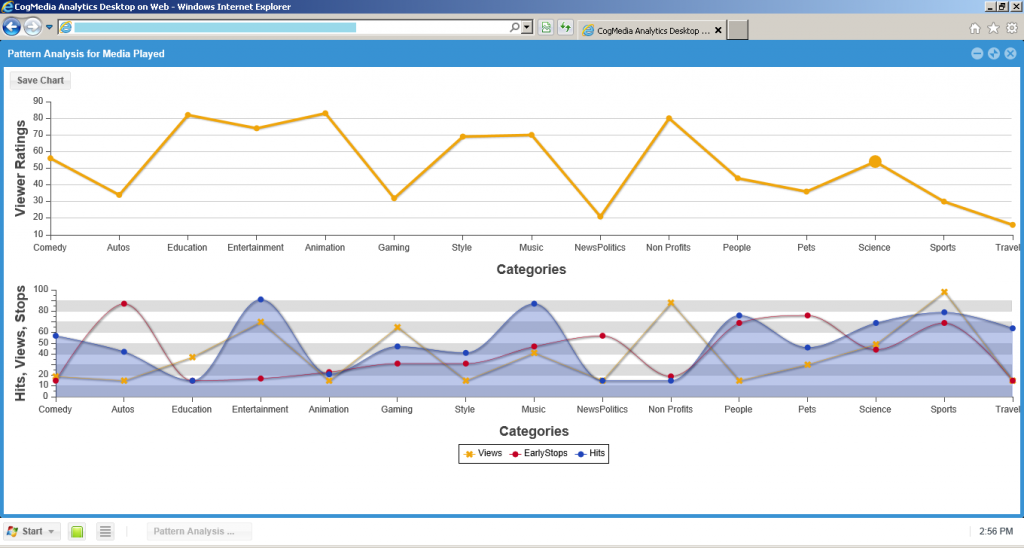The height and width of the screenshot is (548, 1024).
Task: Open browser Tools gear icon
Action: (x=1011, y=28)
